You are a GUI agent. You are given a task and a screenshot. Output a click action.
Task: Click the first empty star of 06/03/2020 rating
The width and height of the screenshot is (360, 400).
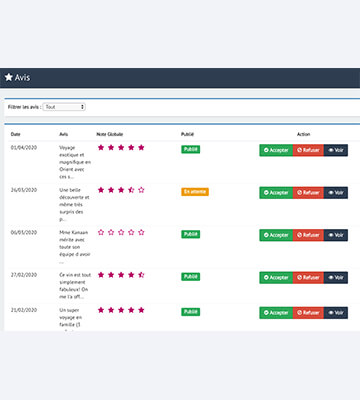coord(101,232)
